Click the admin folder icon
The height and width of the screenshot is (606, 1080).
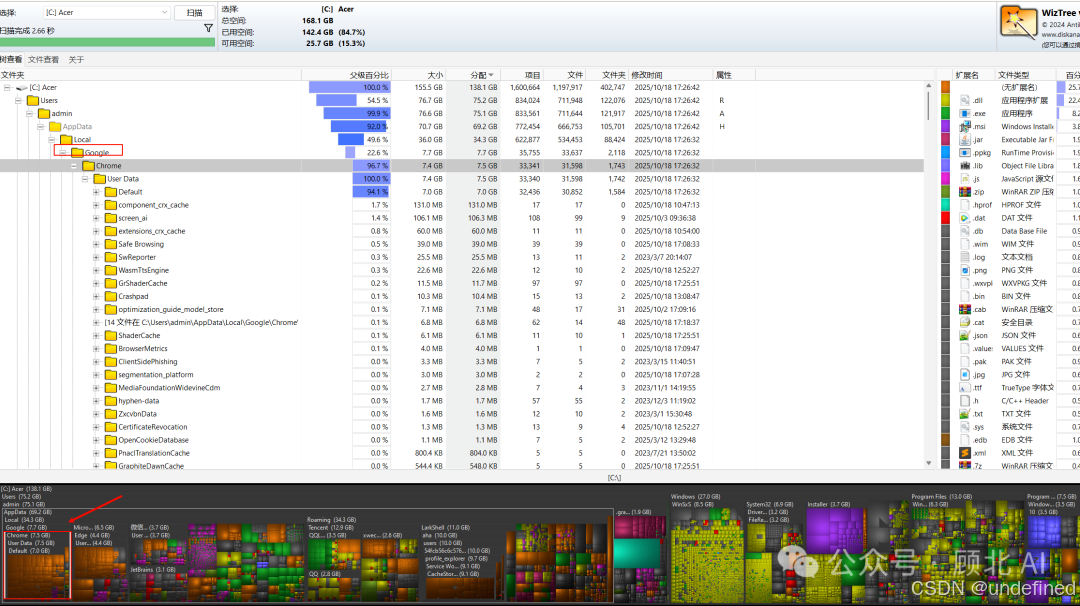coord(44,114)
